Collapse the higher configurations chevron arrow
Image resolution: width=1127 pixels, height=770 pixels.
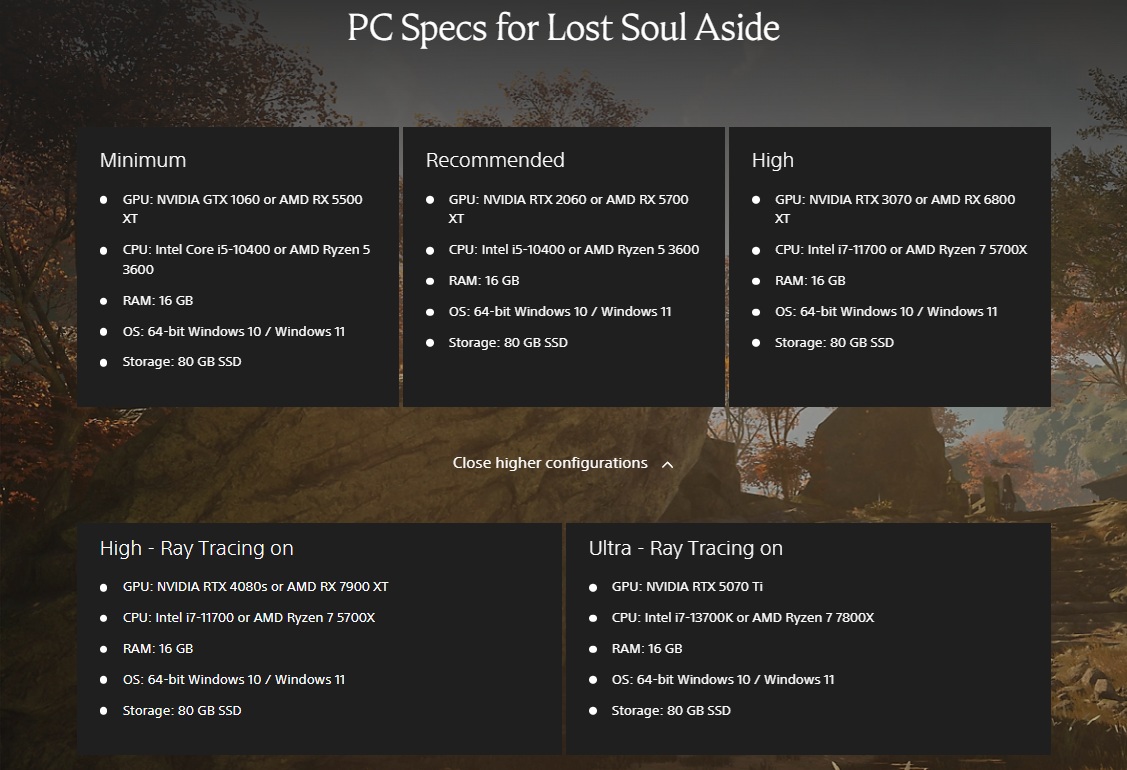click(667, 464)
